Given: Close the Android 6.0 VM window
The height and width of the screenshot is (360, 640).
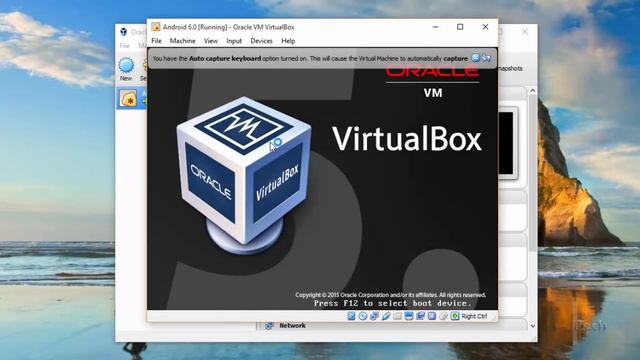Looking at the screenshot, I should [x=485, y=27].
